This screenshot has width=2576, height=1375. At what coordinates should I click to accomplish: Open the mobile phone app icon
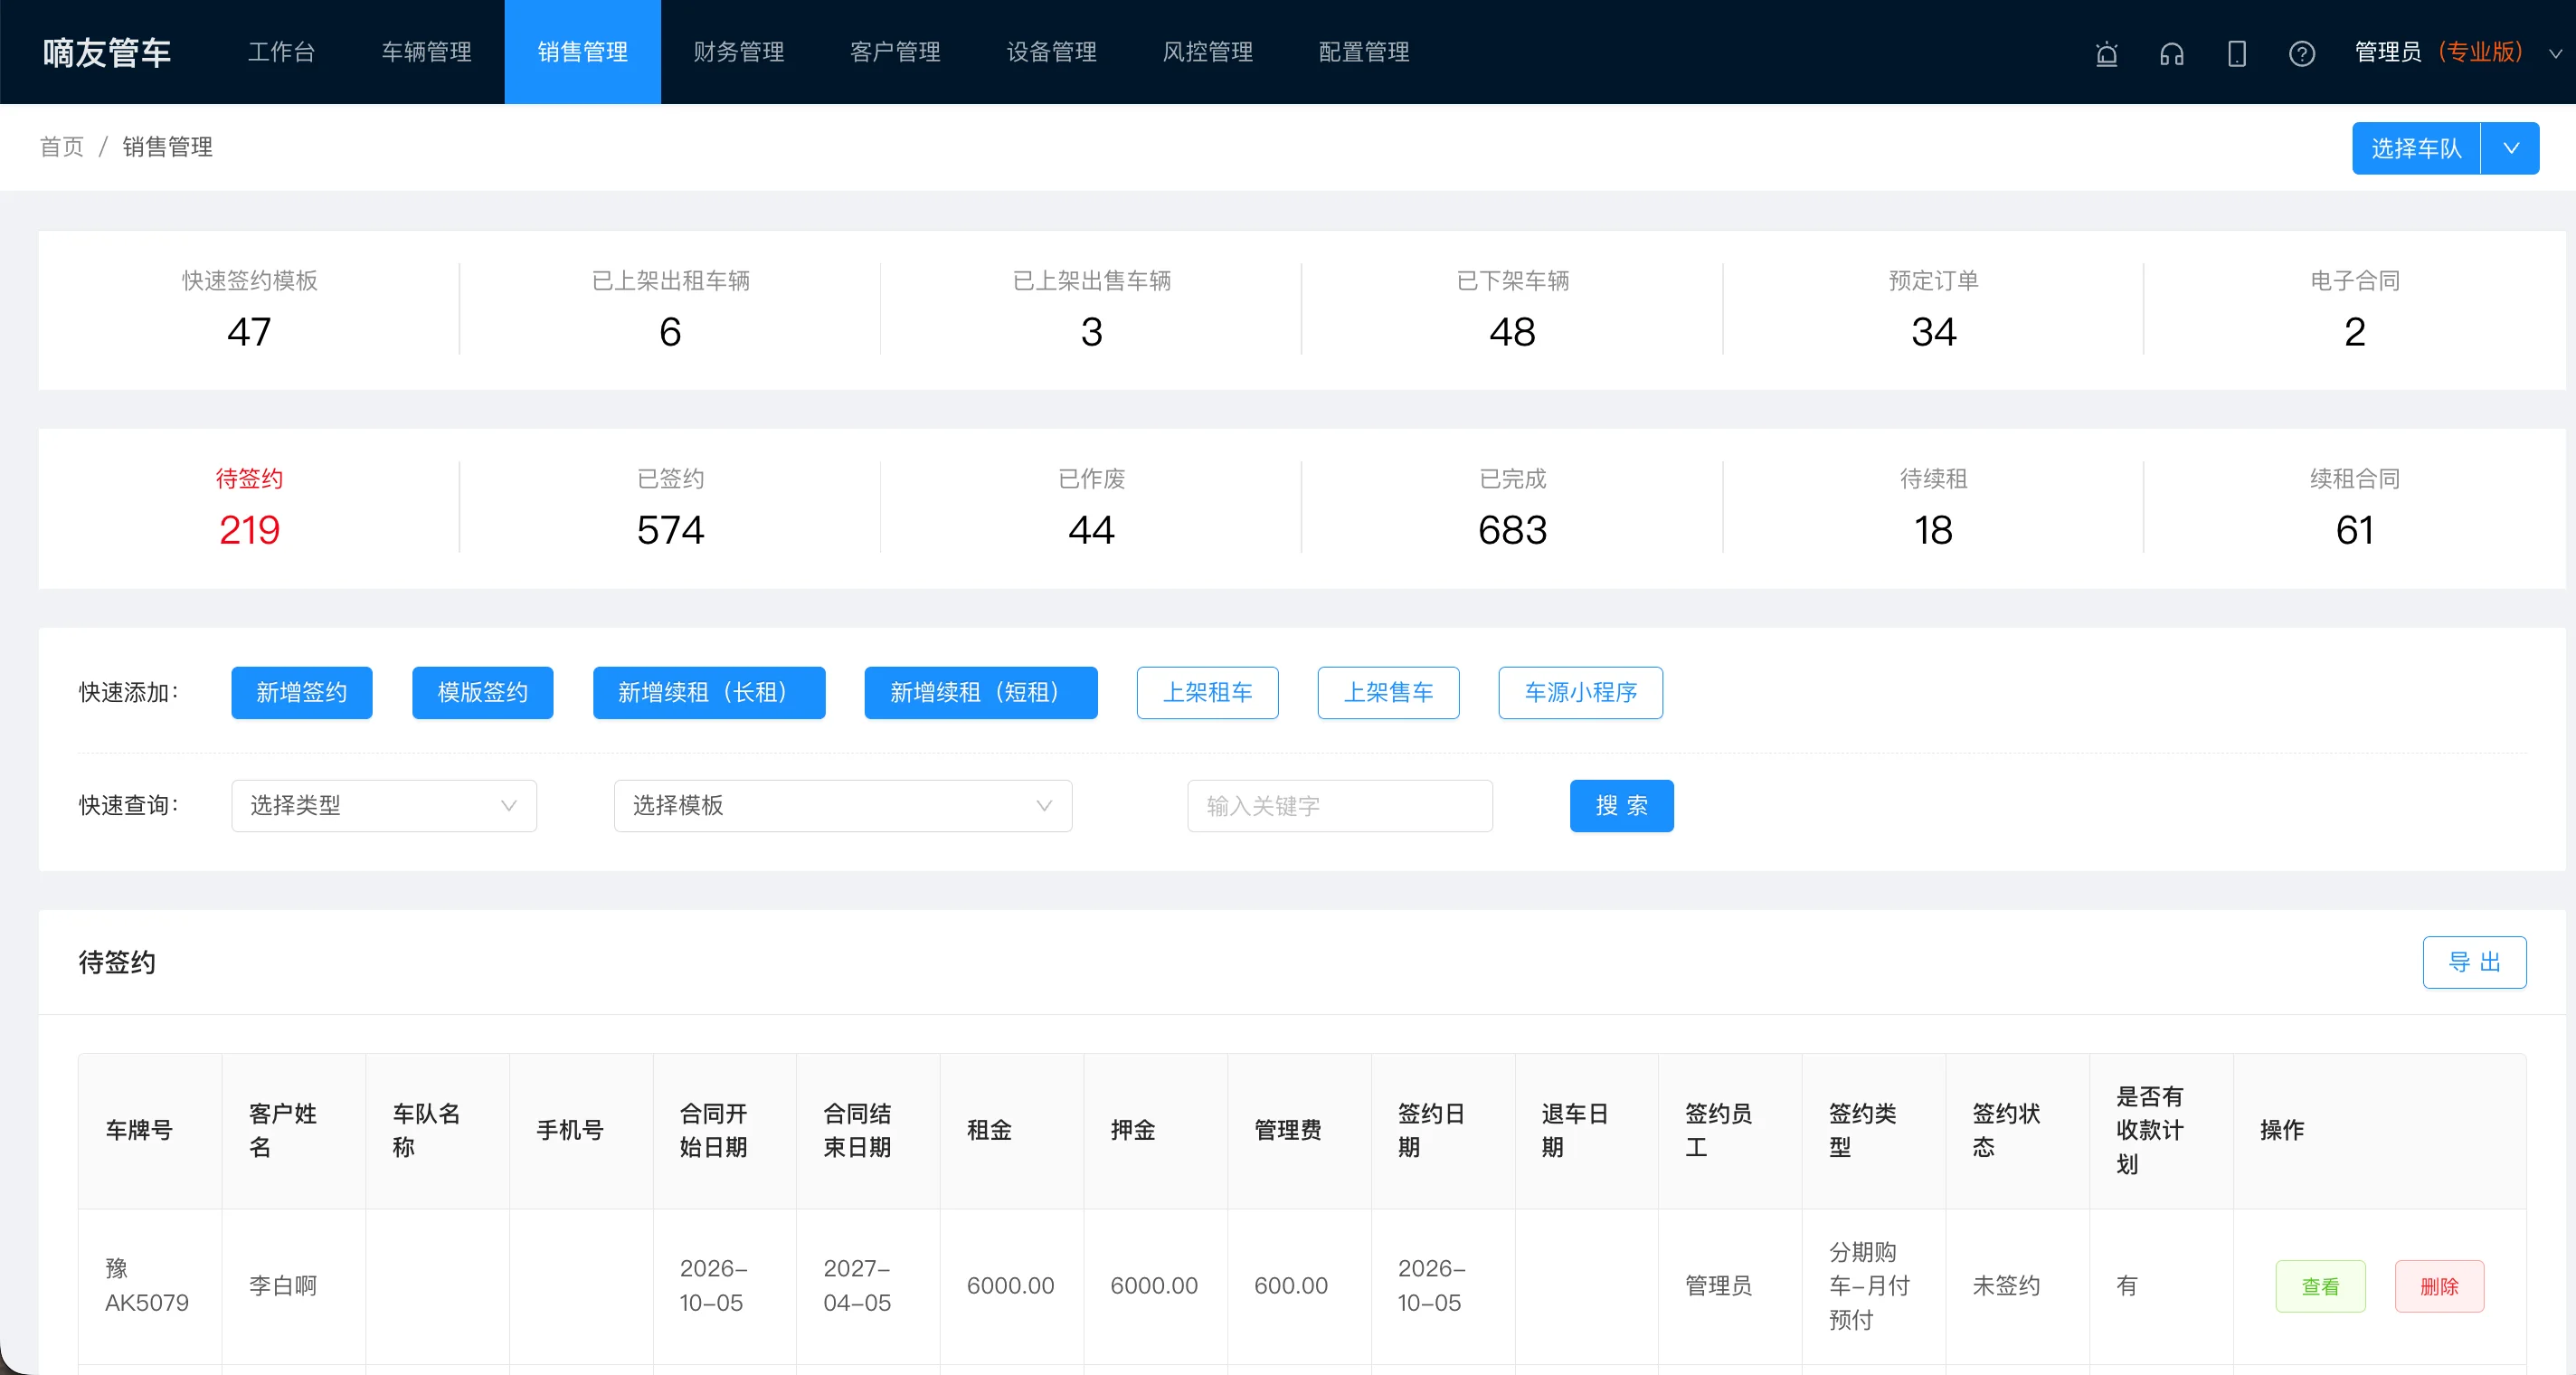point(2236,53)
